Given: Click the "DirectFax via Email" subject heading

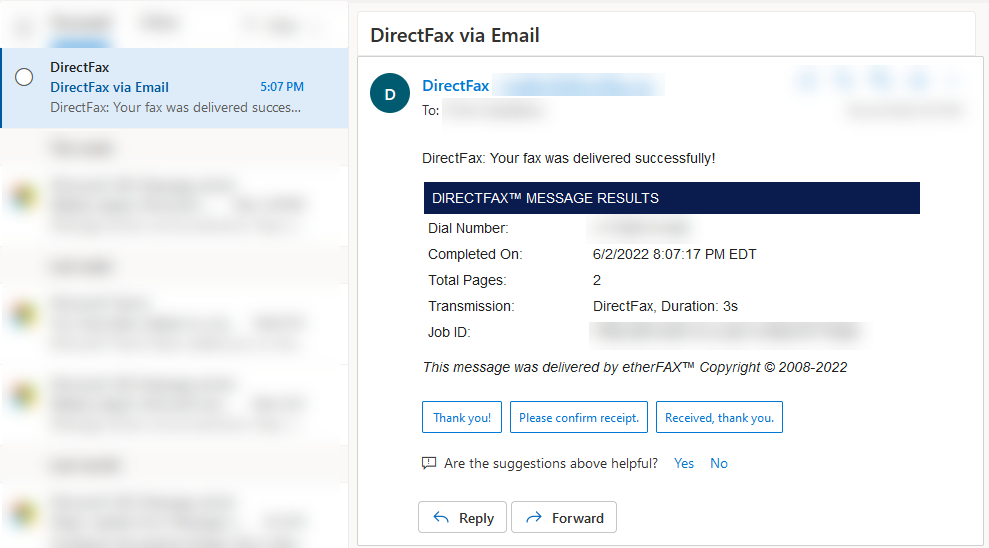Looking at the screenshot, I should point(455,35).
